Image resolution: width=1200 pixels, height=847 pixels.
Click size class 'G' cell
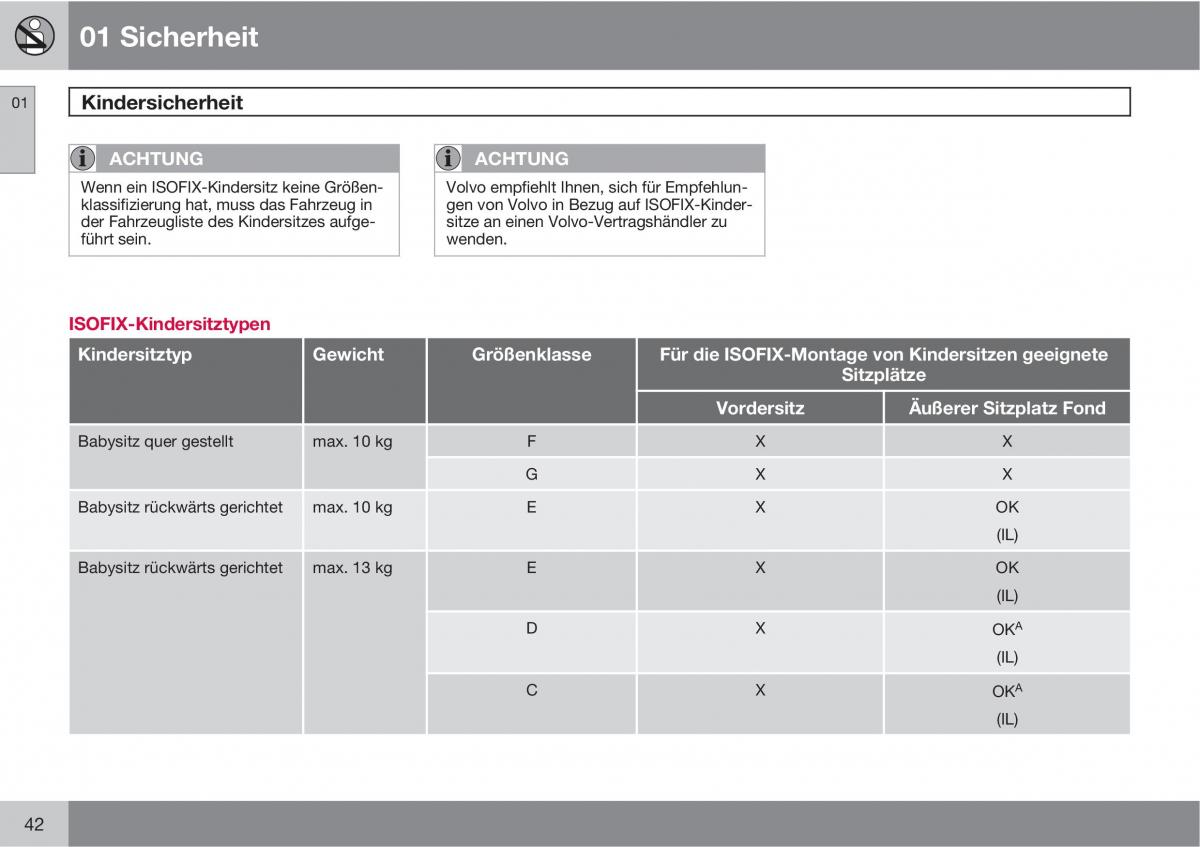click(532, 474)
